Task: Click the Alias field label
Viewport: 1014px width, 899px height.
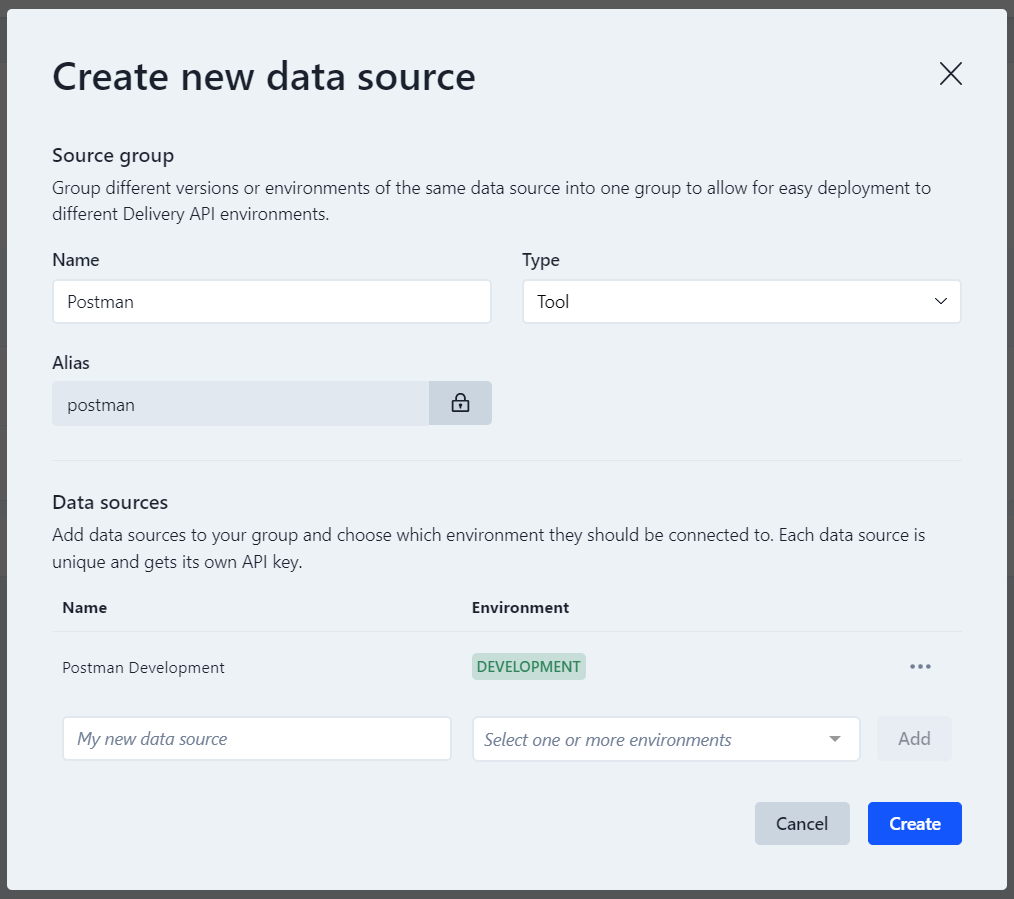Action: click(71, 363)
